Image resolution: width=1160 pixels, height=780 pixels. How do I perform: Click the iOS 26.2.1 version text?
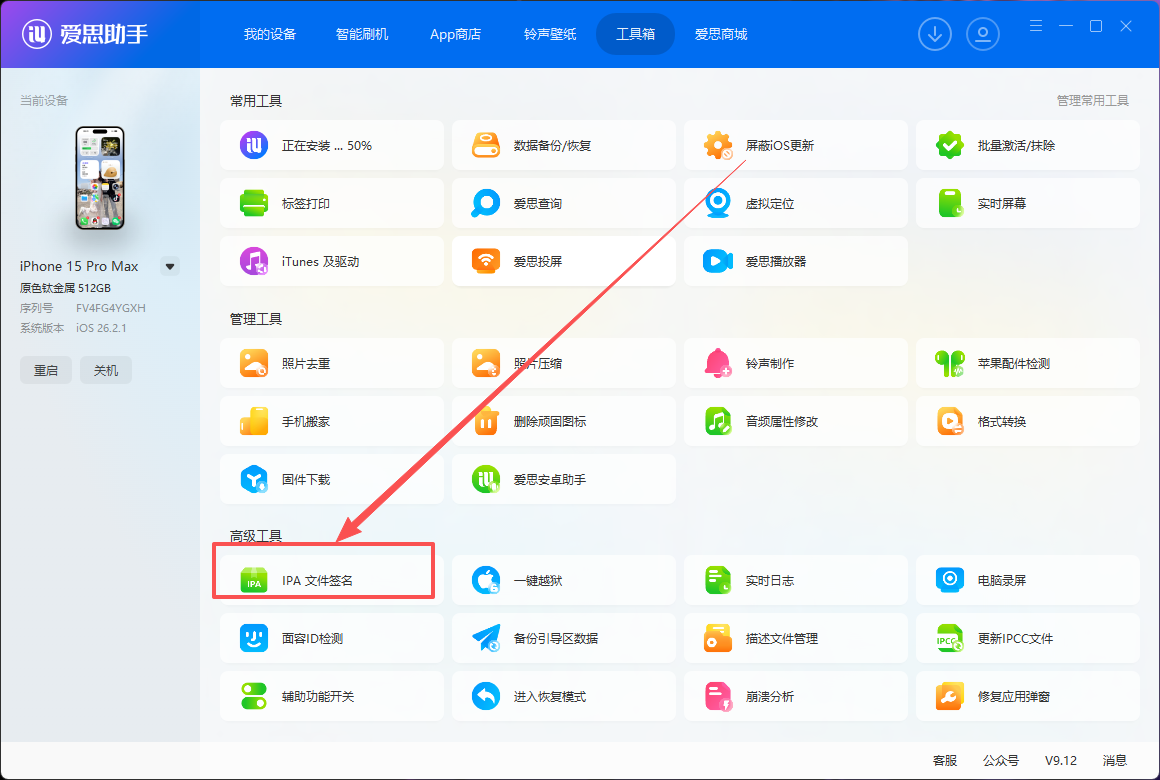(101, 328)
